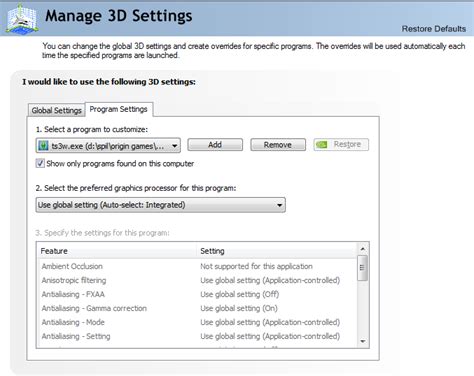Click the Add button
The image size is (474, 376).
coord(215,145)
